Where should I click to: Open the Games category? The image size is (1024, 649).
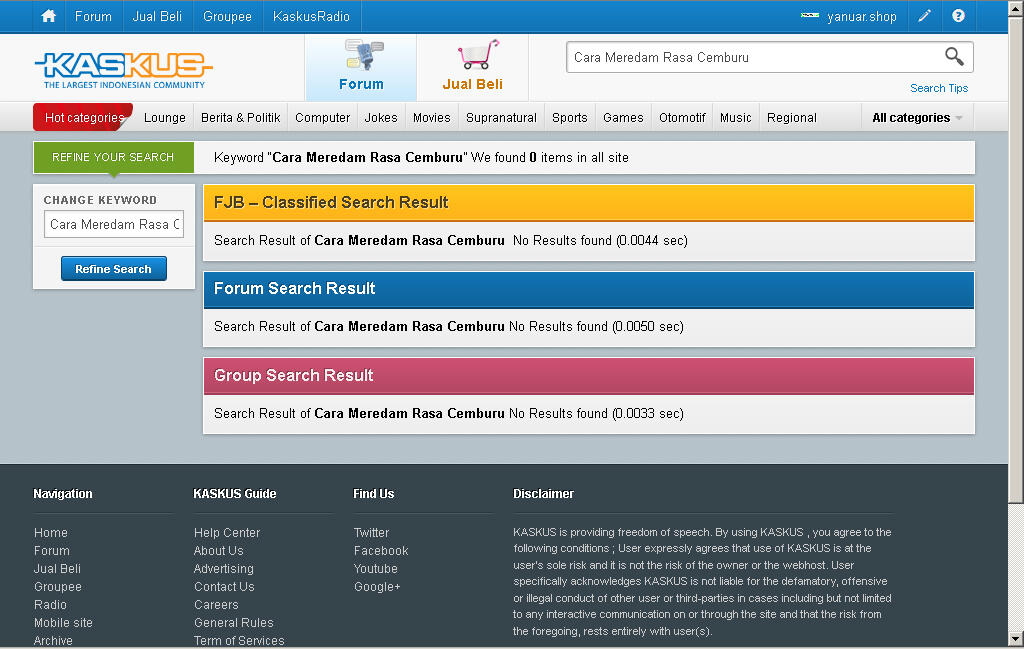(623, 118)
